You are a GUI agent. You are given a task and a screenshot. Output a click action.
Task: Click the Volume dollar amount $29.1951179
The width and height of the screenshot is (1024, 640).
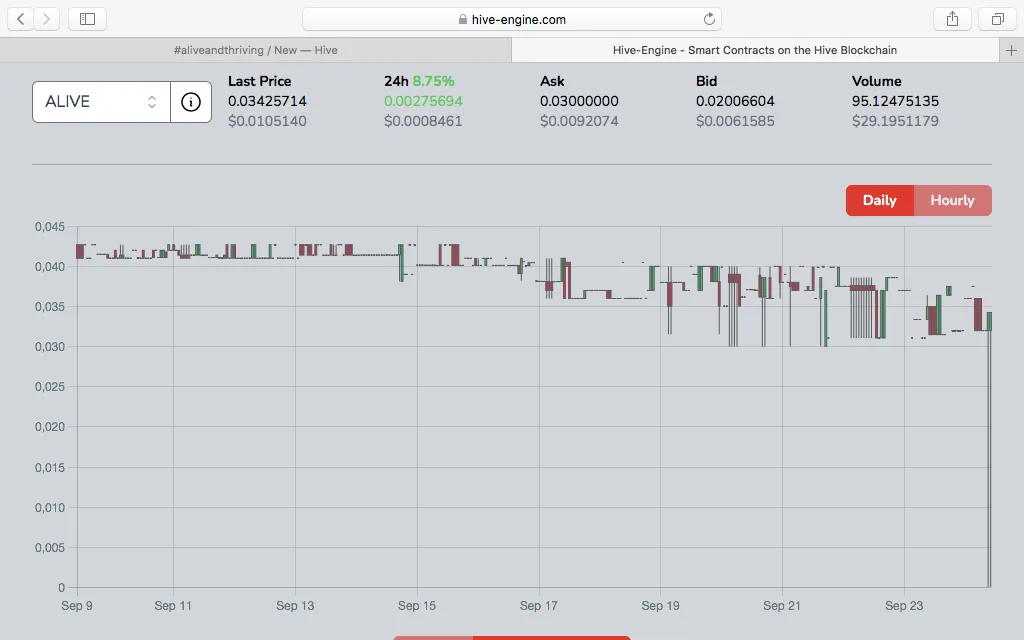click(895, 121)
